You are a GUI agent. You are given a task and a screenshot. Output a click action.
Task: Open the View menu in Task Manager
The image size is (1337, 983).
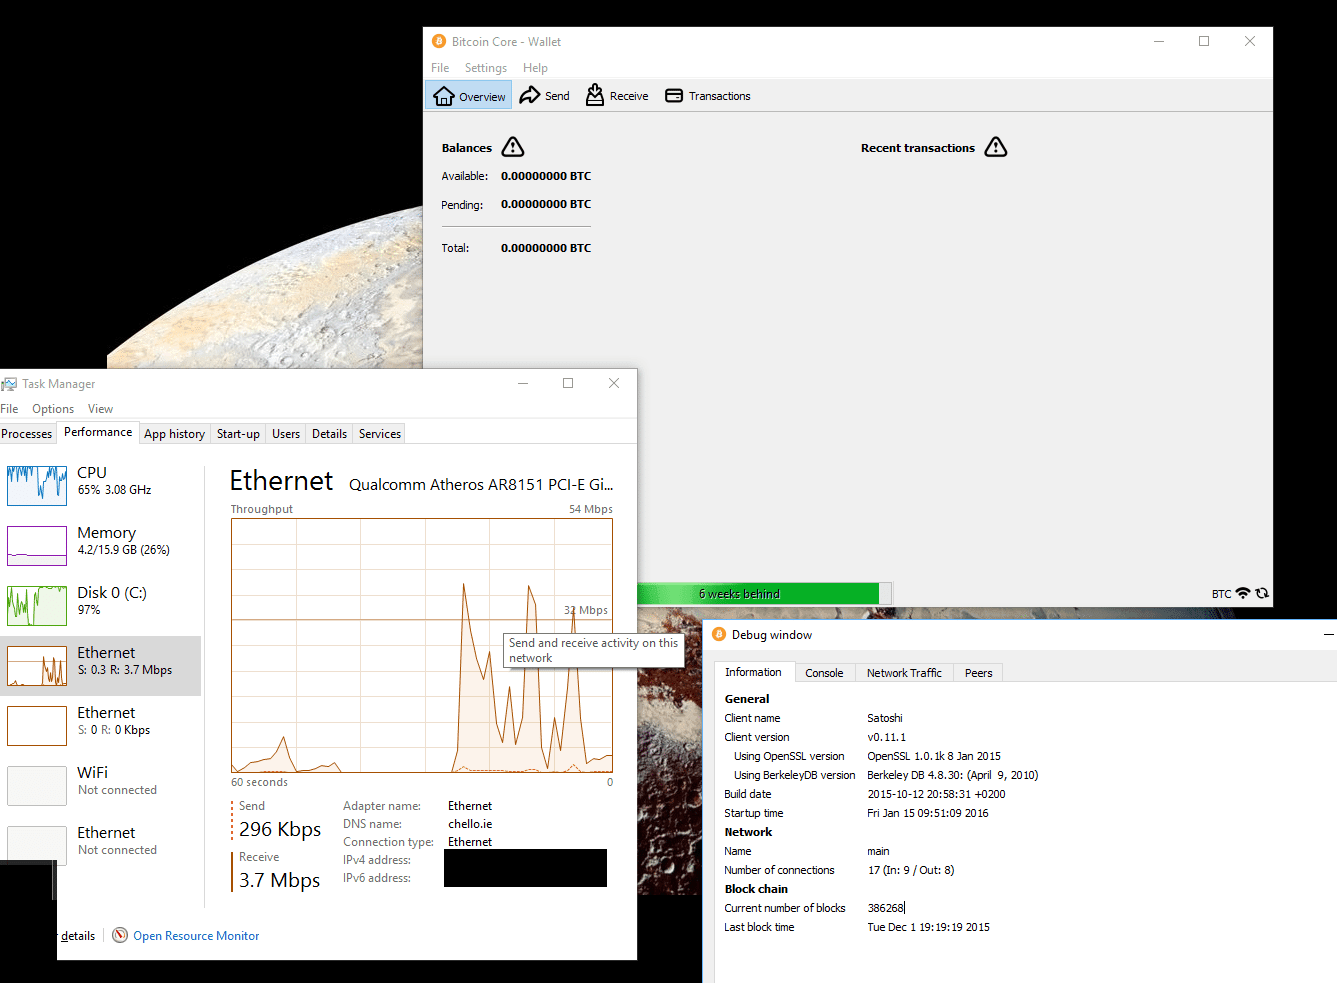pos(100,409)
